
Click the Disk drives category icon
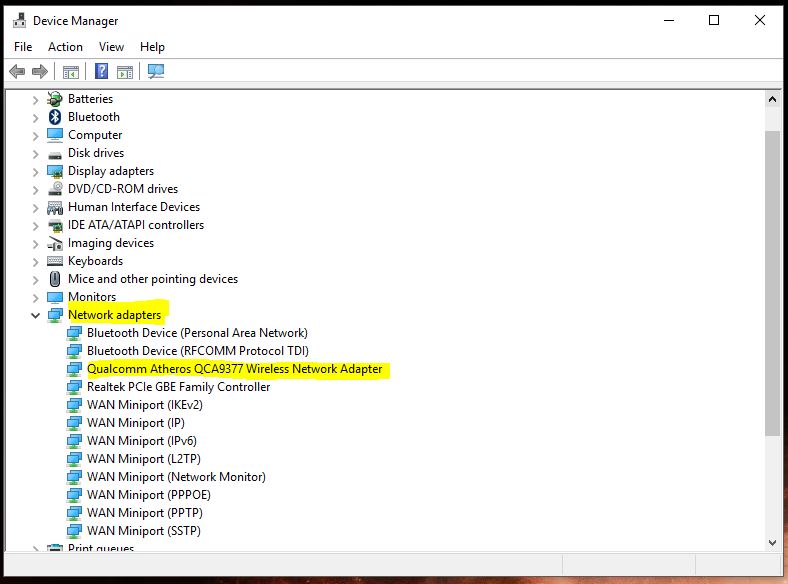pos(55,154)
